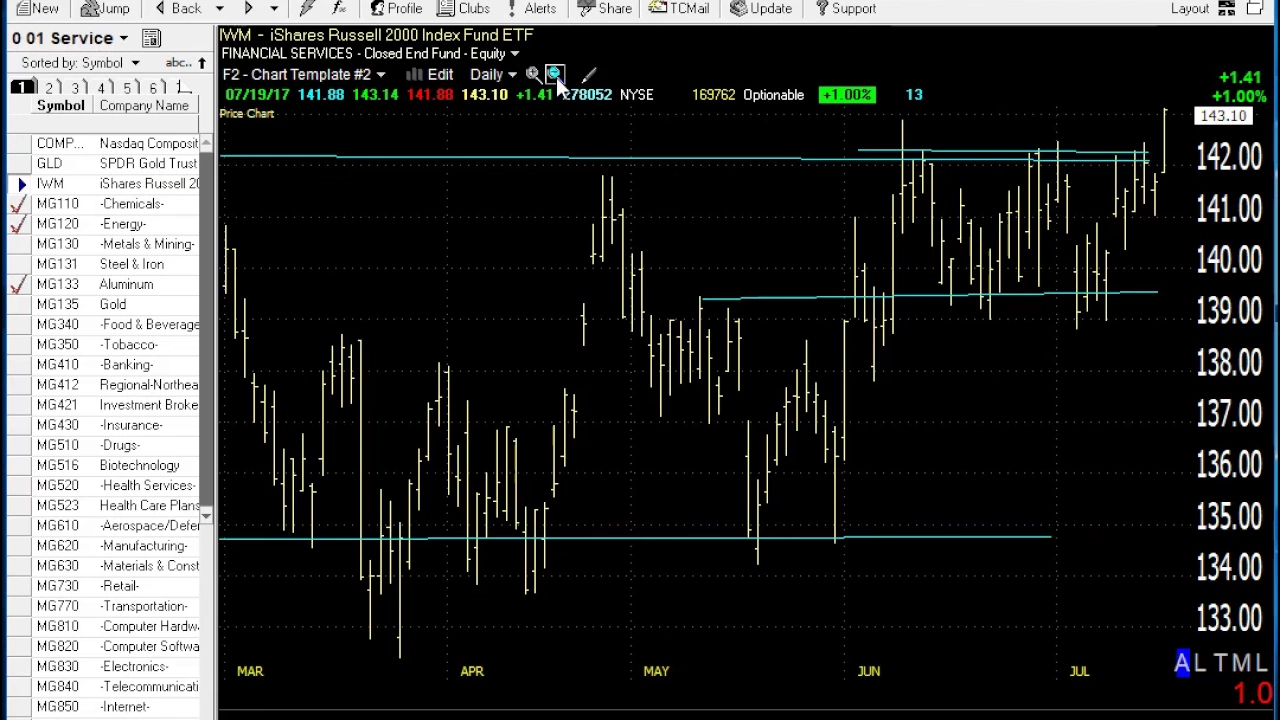
Task: Select GLD SPDR Gold Trust row
Action: (x=104, y=164)
